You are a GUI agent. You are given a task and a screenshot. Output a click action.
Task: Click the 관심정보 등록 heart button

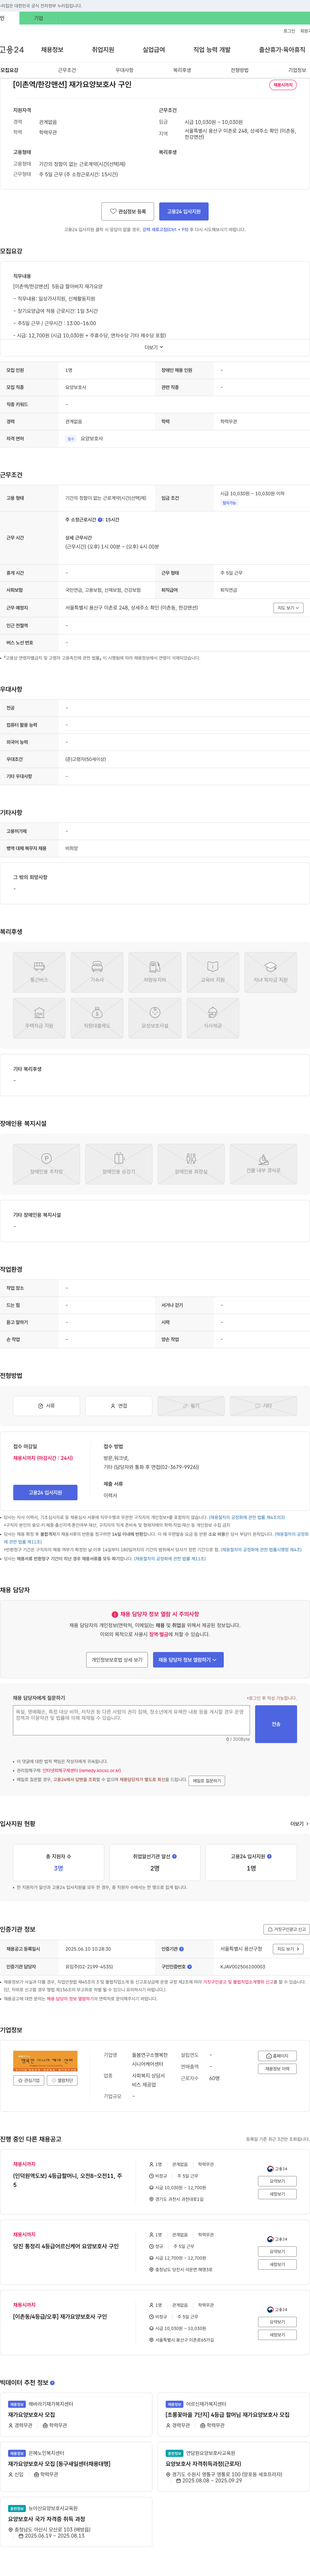click(128, 211)
